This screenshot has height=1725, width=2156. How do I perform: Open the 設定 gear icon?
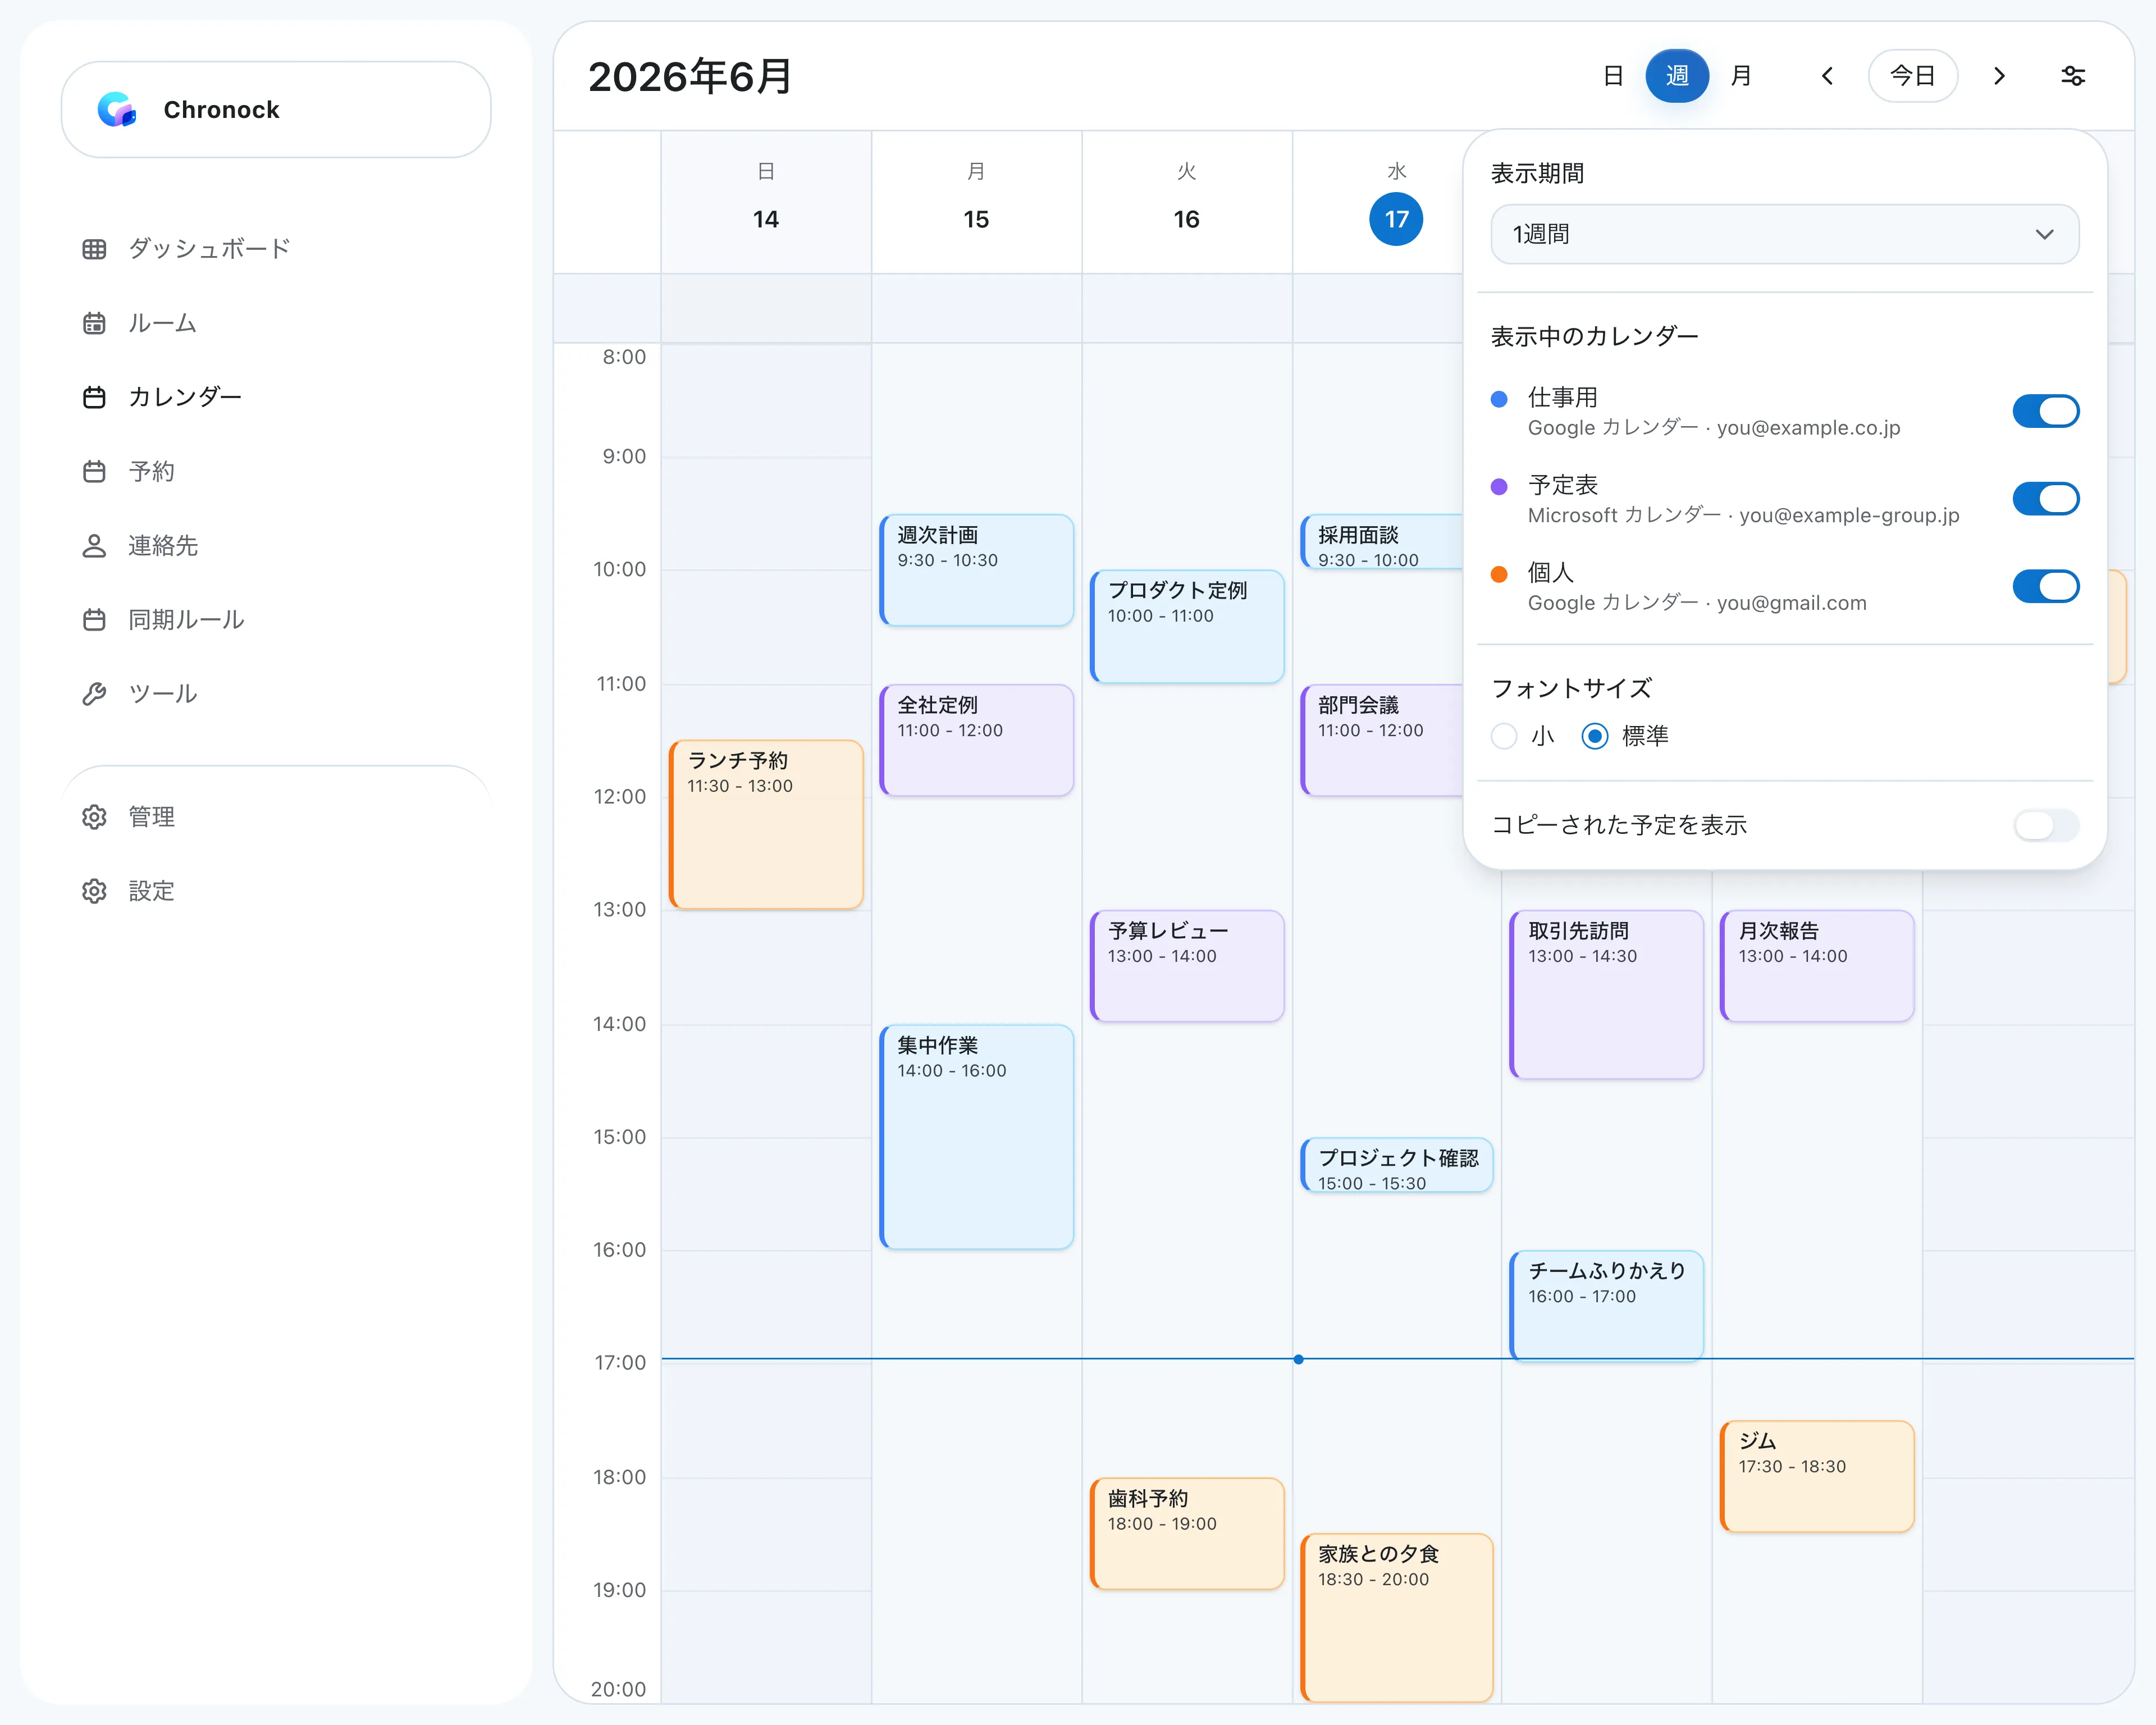click(94, 891)
